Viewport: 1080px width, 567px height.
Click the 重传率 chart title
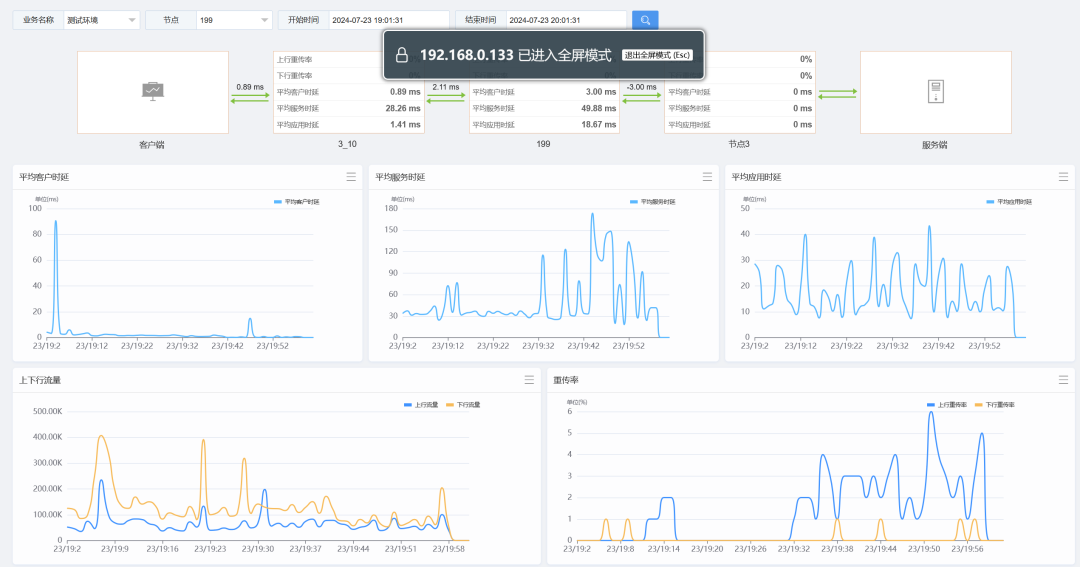tap(566, 380)
